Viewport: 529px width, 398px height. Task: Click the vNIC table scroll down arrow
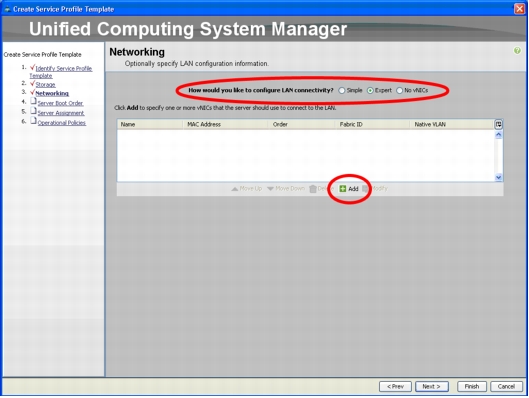(498, 177)
